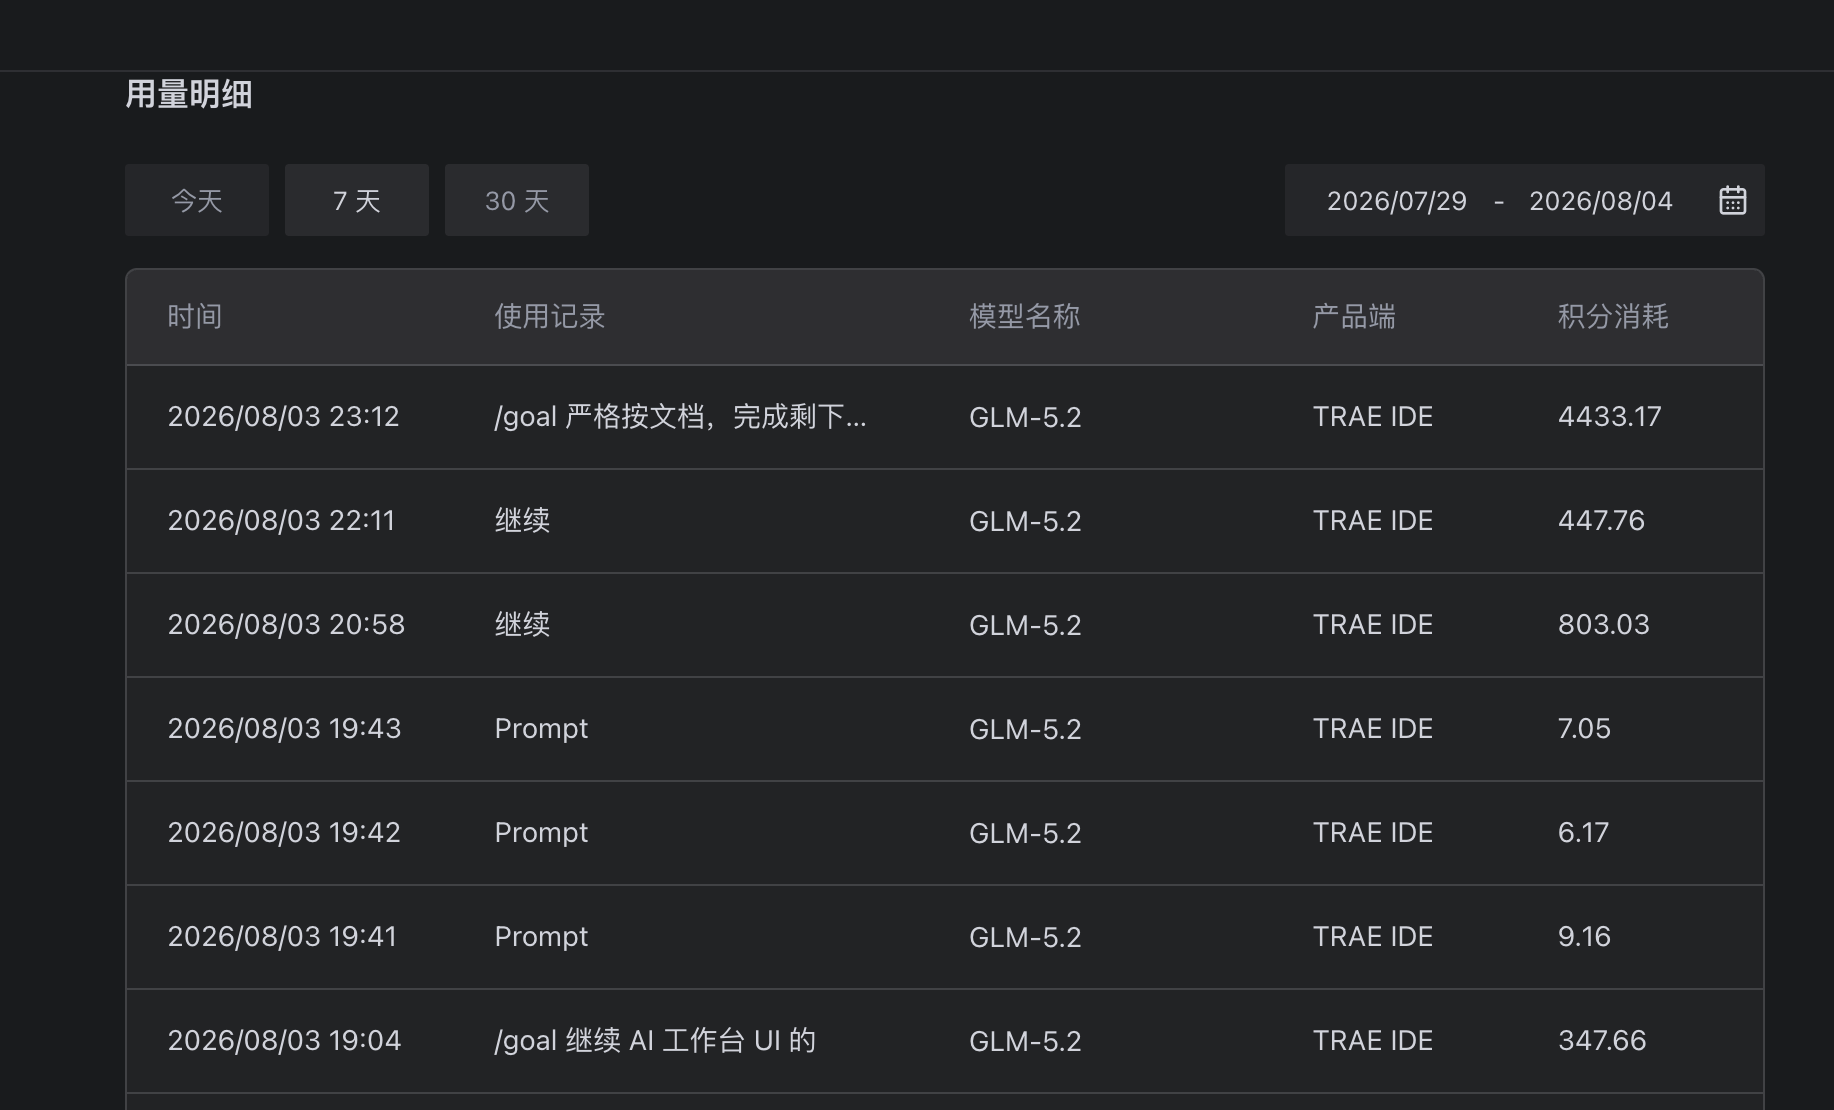Click the 产品端 column header
1834x1110 pixels.
[1354, 317]
